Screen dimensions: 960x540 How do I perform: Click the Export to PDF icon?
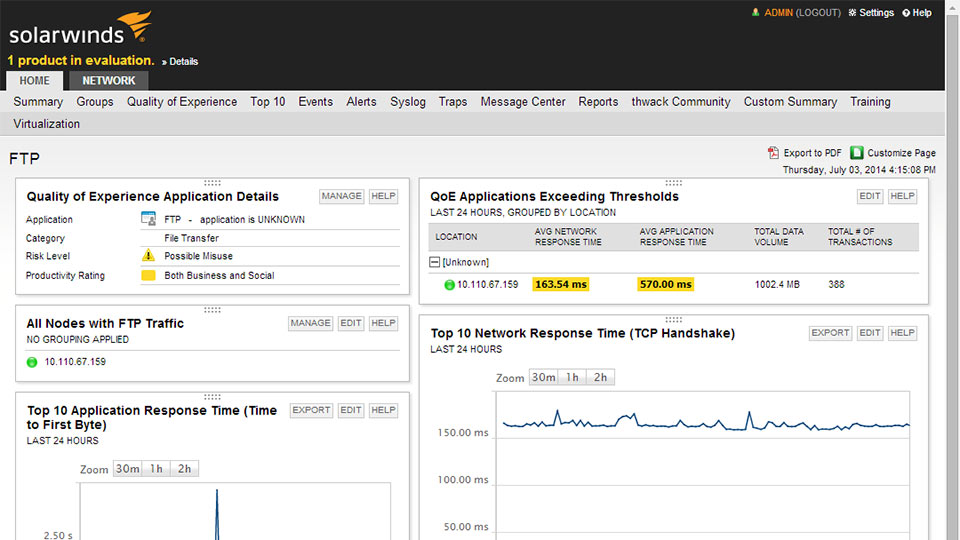tap(773, 152)
